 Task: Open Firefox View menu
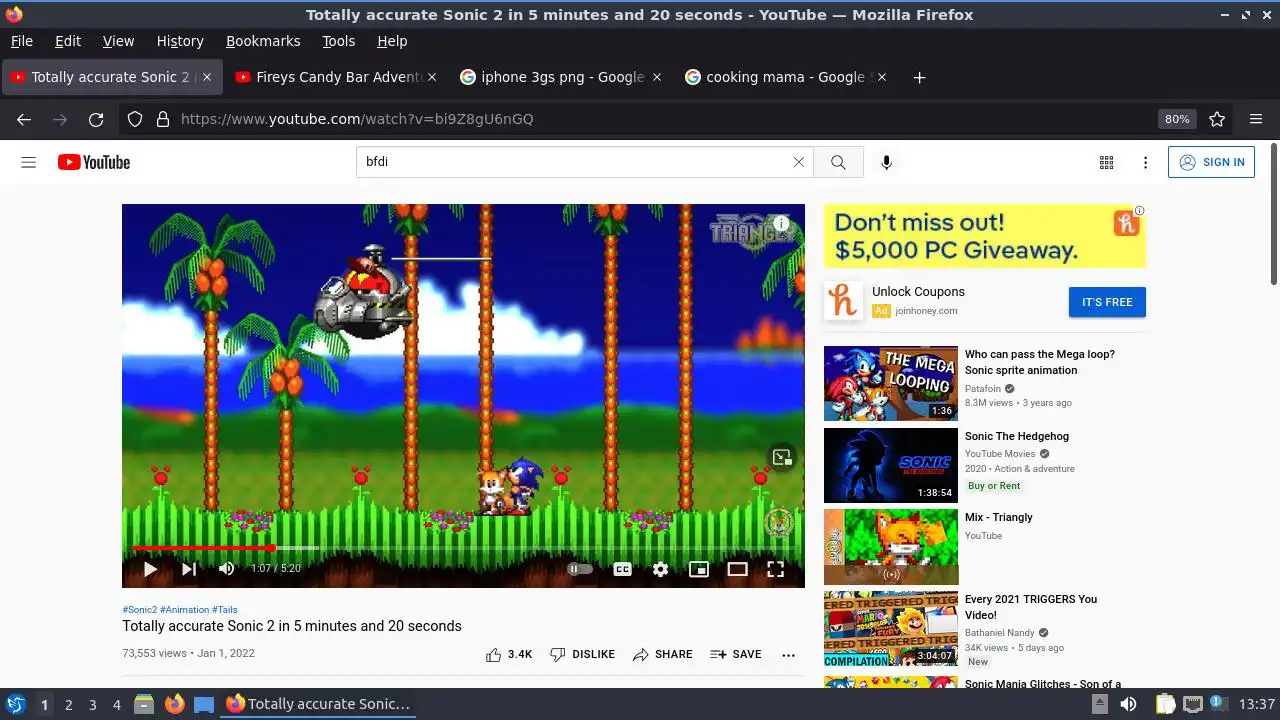tap(118, 41)
